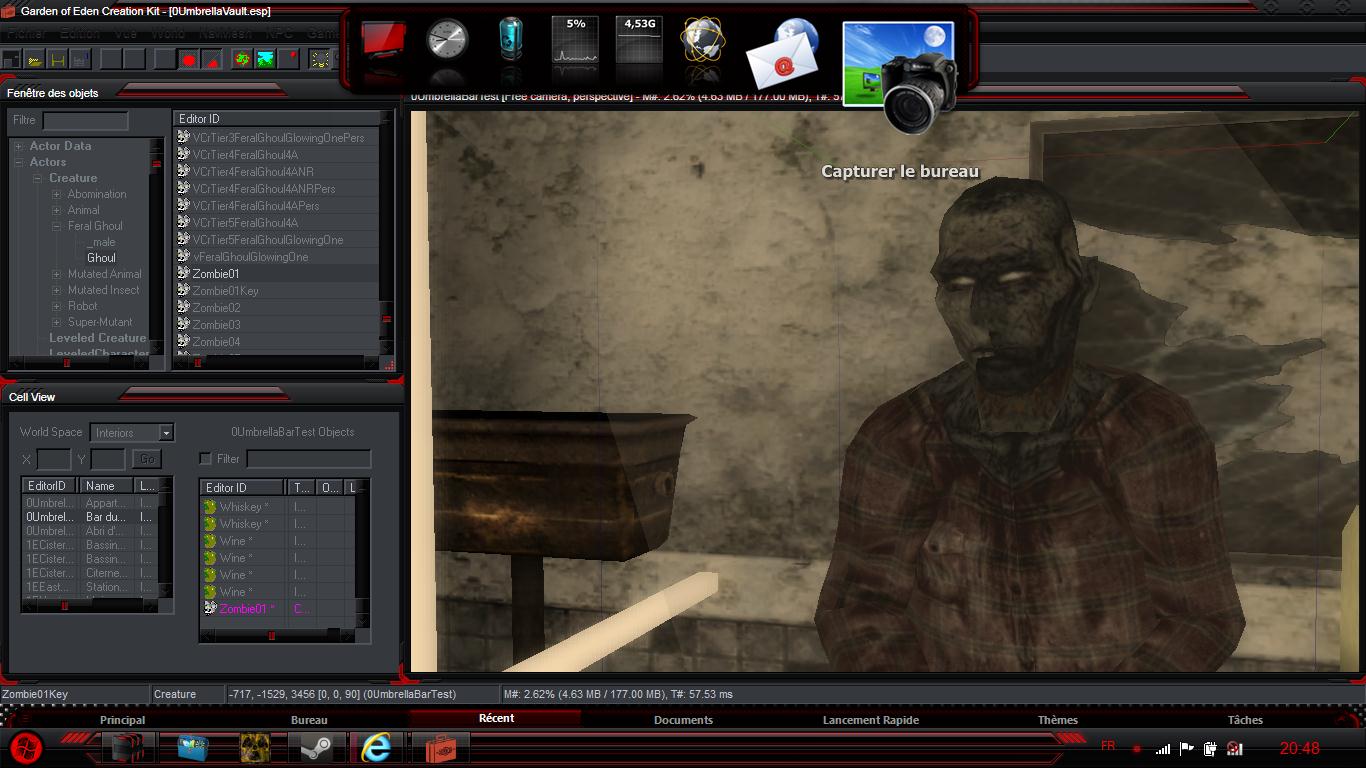
Task: Click the Filtre input field in object window
Action: tap(85, 121)
